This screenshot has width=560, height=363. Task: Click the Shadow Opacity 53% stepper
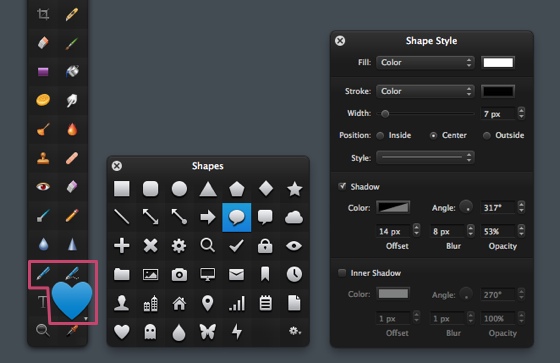[x=521, y=231]
